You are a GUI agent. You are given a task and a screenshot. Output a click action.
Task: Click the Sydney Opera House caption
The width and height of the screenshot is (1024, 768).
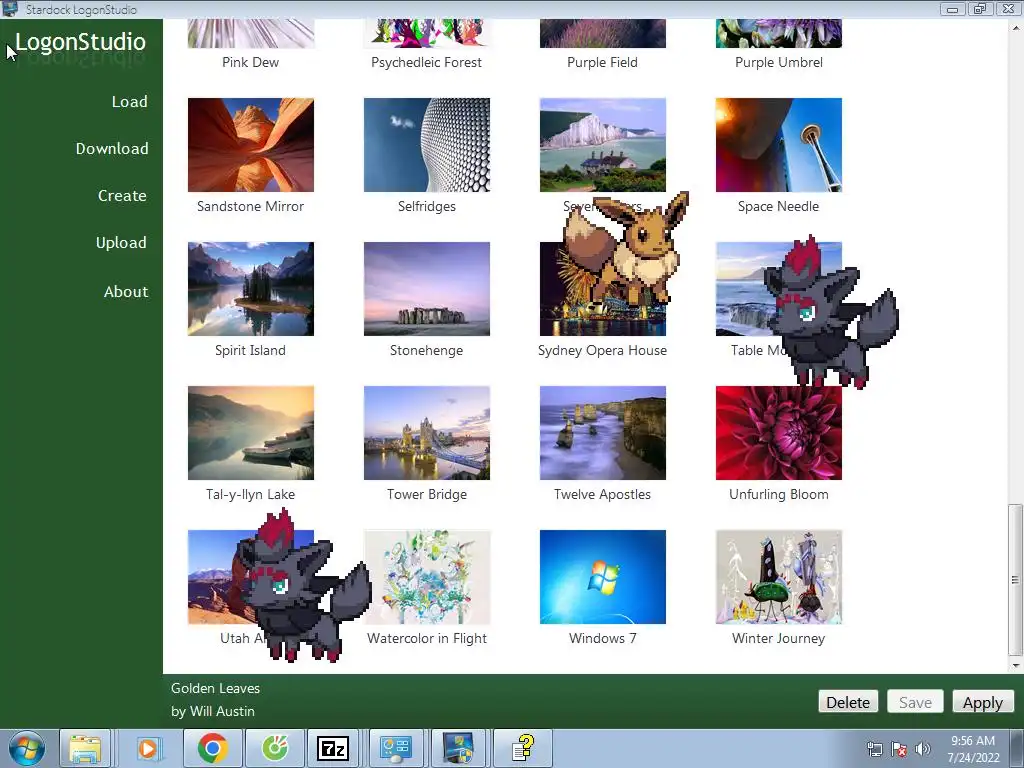[602, 351]
